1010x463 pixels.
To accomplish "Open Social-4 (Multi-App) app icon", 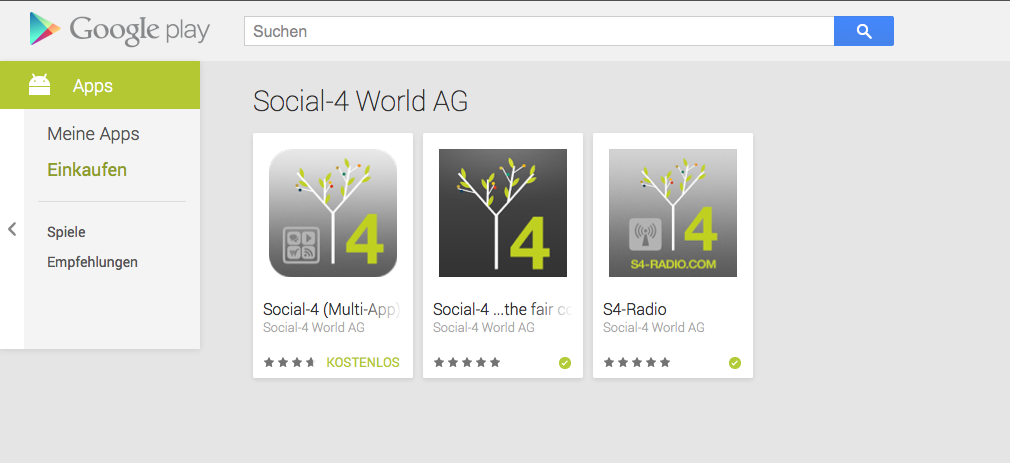I will (333, 213).
